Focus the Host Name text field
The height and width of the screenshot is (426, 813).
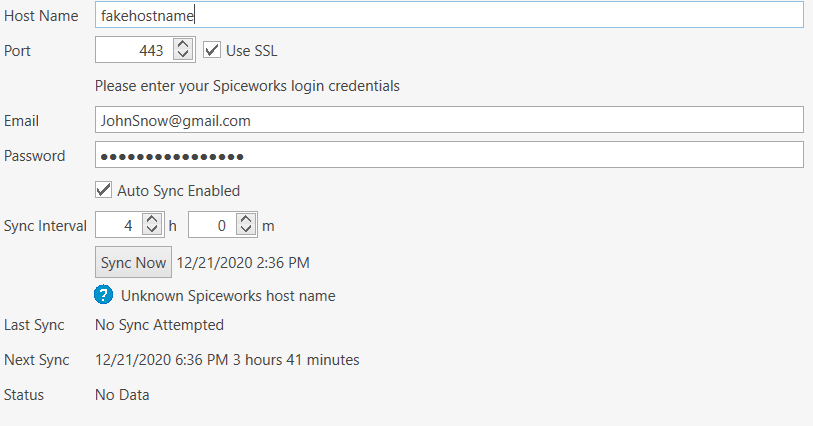click(450, 15)
